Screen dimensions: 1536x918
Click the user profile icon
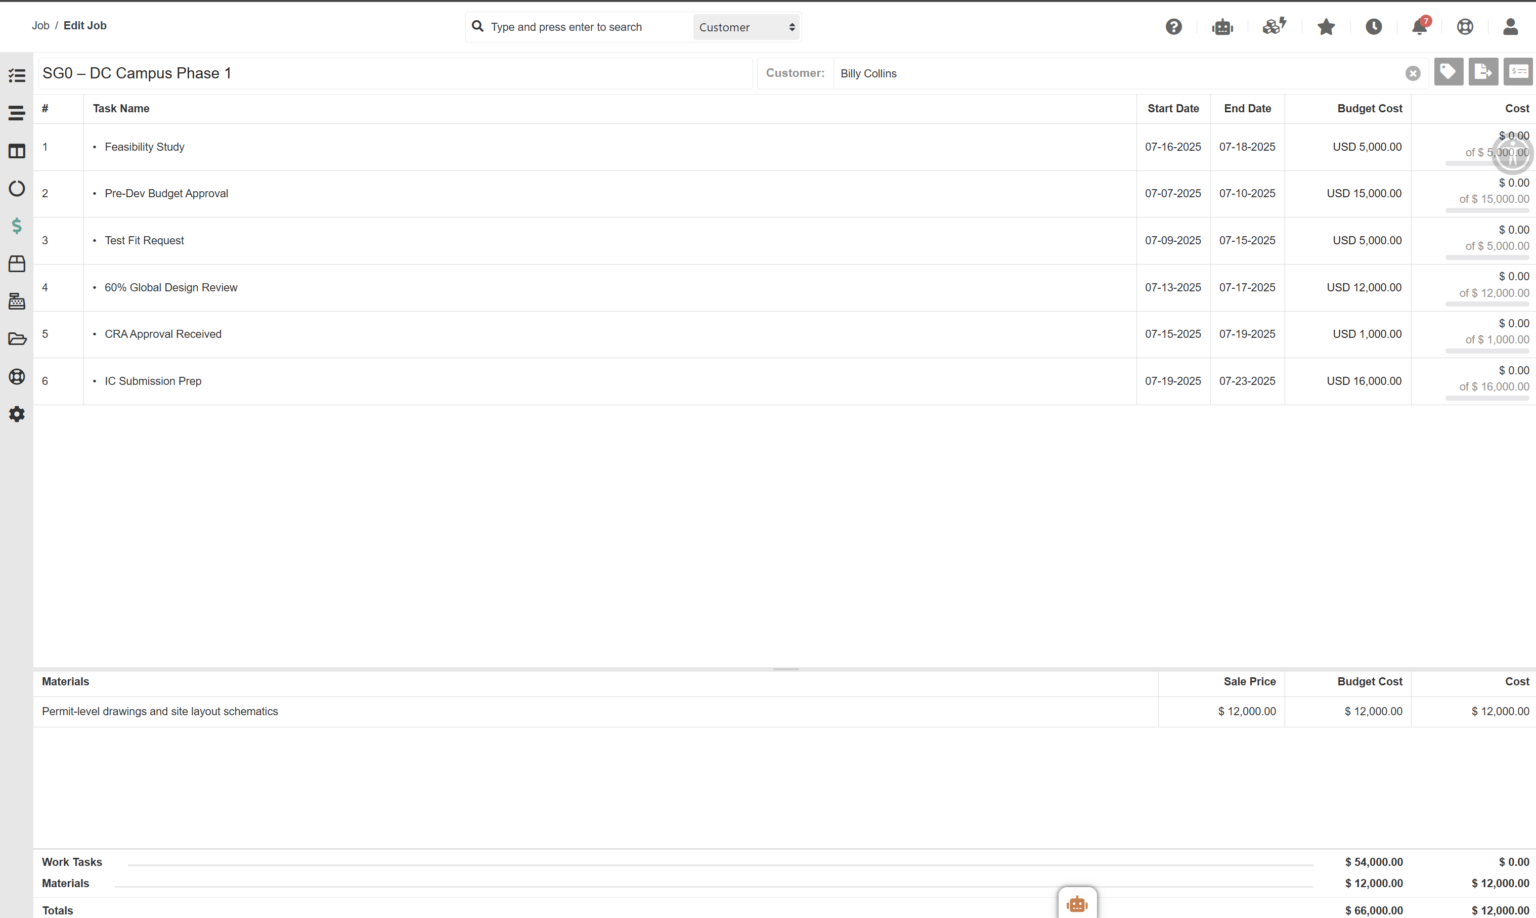click(1510, 27)
